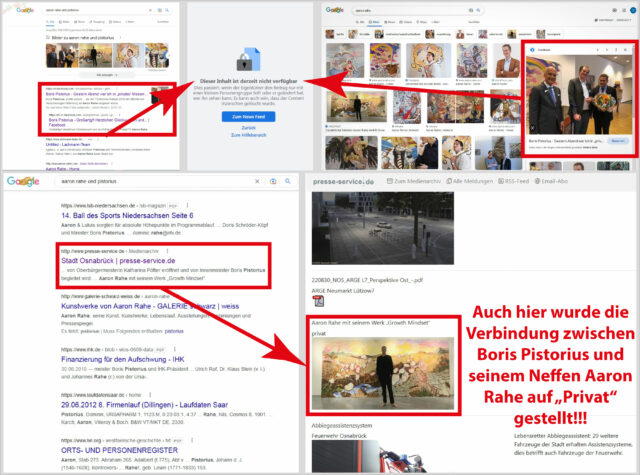Viewport: 640px width, 475px height.
Task: Go to previous image in the preview panel
Action: tap(598, 50)
